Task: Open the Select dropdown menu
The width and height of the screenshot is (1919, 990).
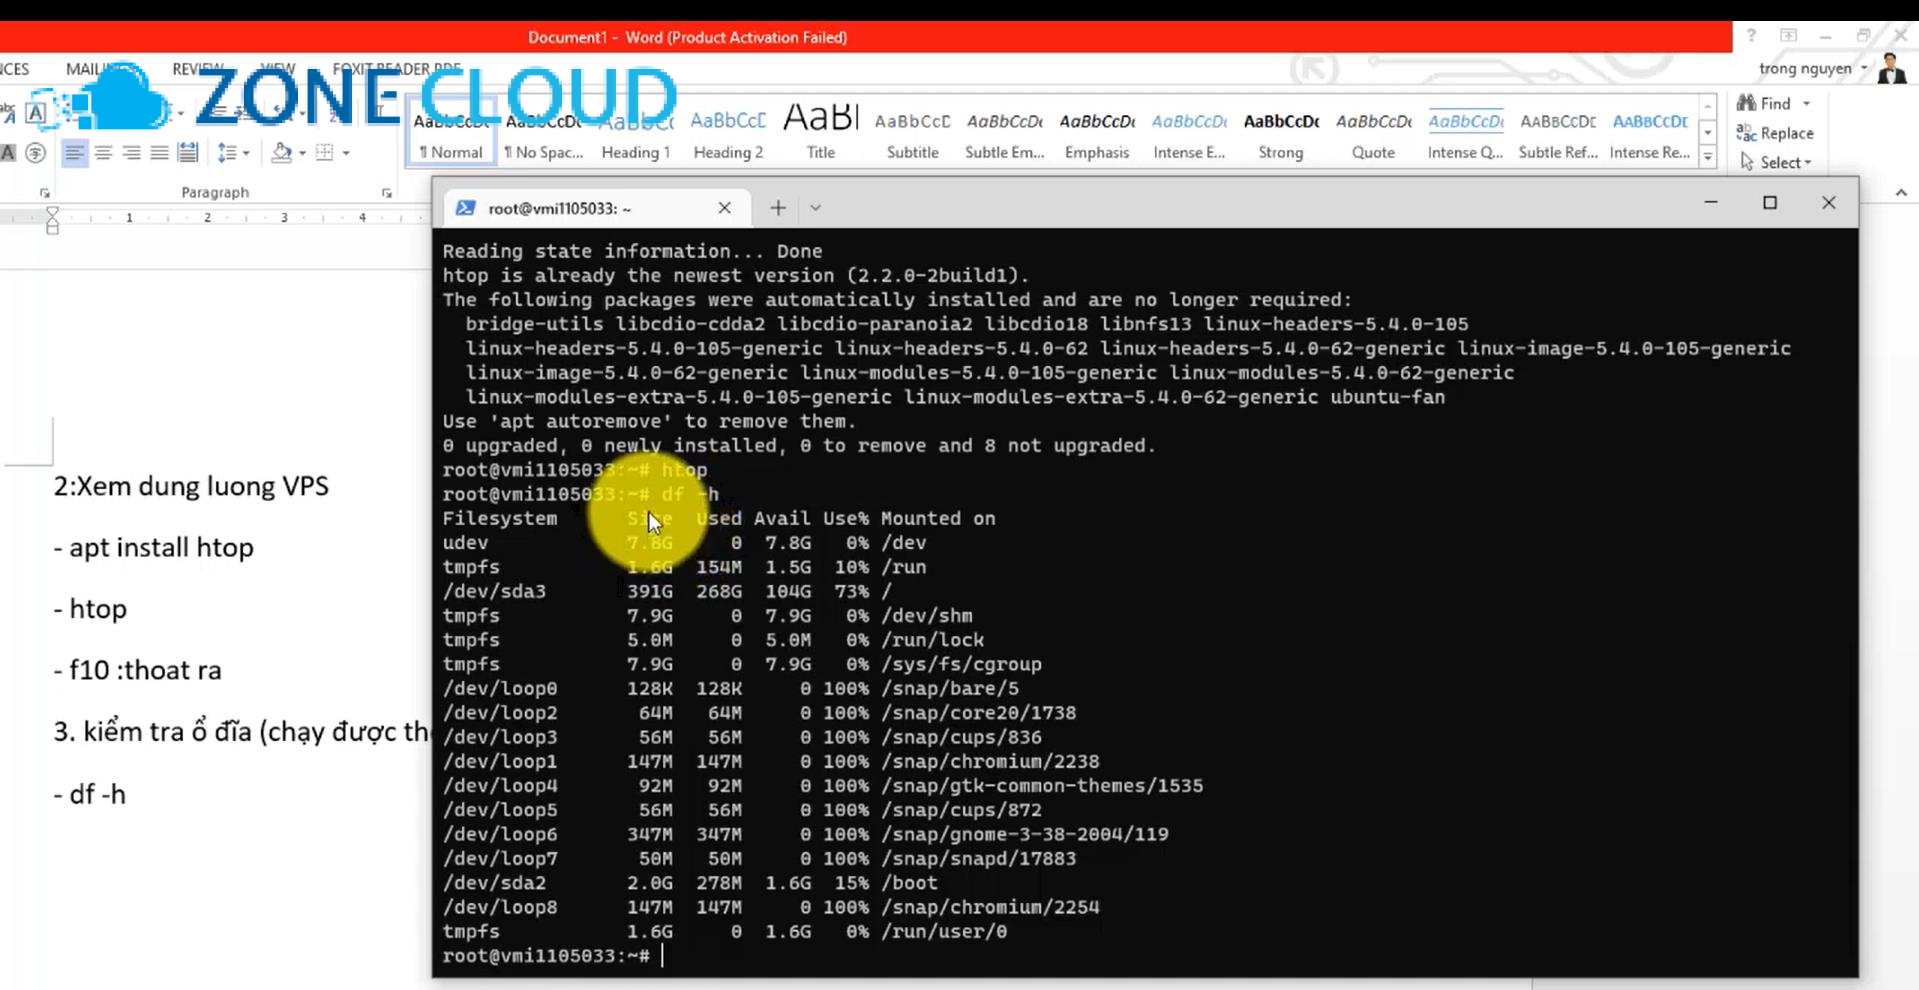Action: (1779, 162)
